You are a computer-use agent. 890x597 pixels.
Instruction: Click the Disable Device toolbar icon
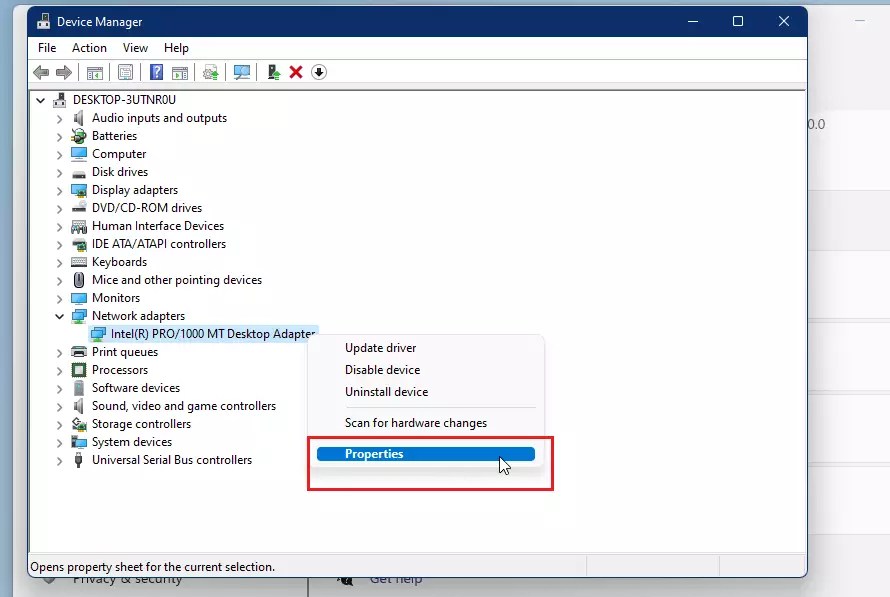(319, 72)
